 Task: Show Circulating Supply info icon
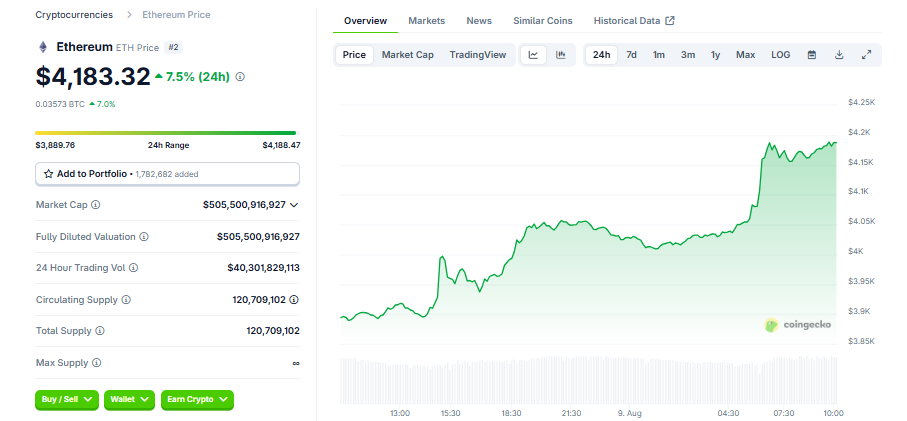(126, 300)
